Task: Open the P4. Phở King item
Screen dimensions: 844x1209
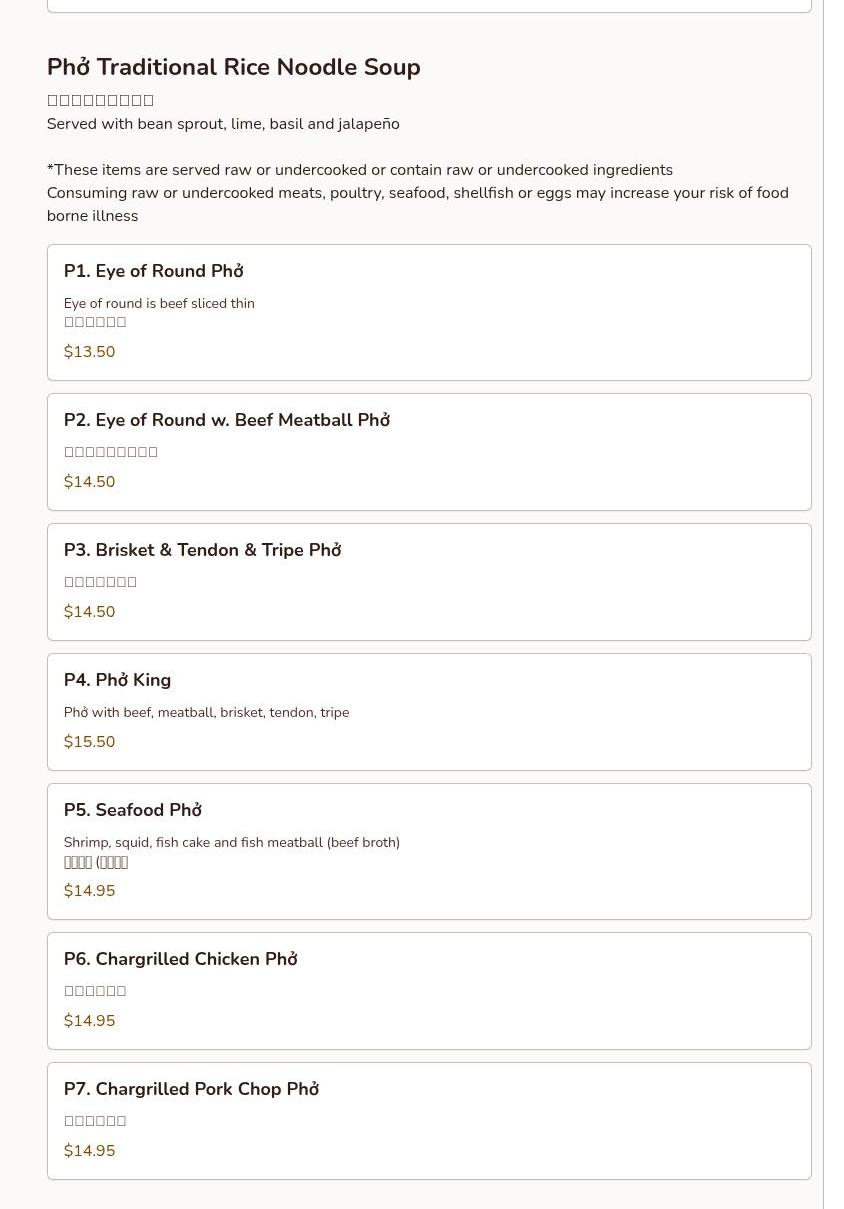Action: [118, 681]
